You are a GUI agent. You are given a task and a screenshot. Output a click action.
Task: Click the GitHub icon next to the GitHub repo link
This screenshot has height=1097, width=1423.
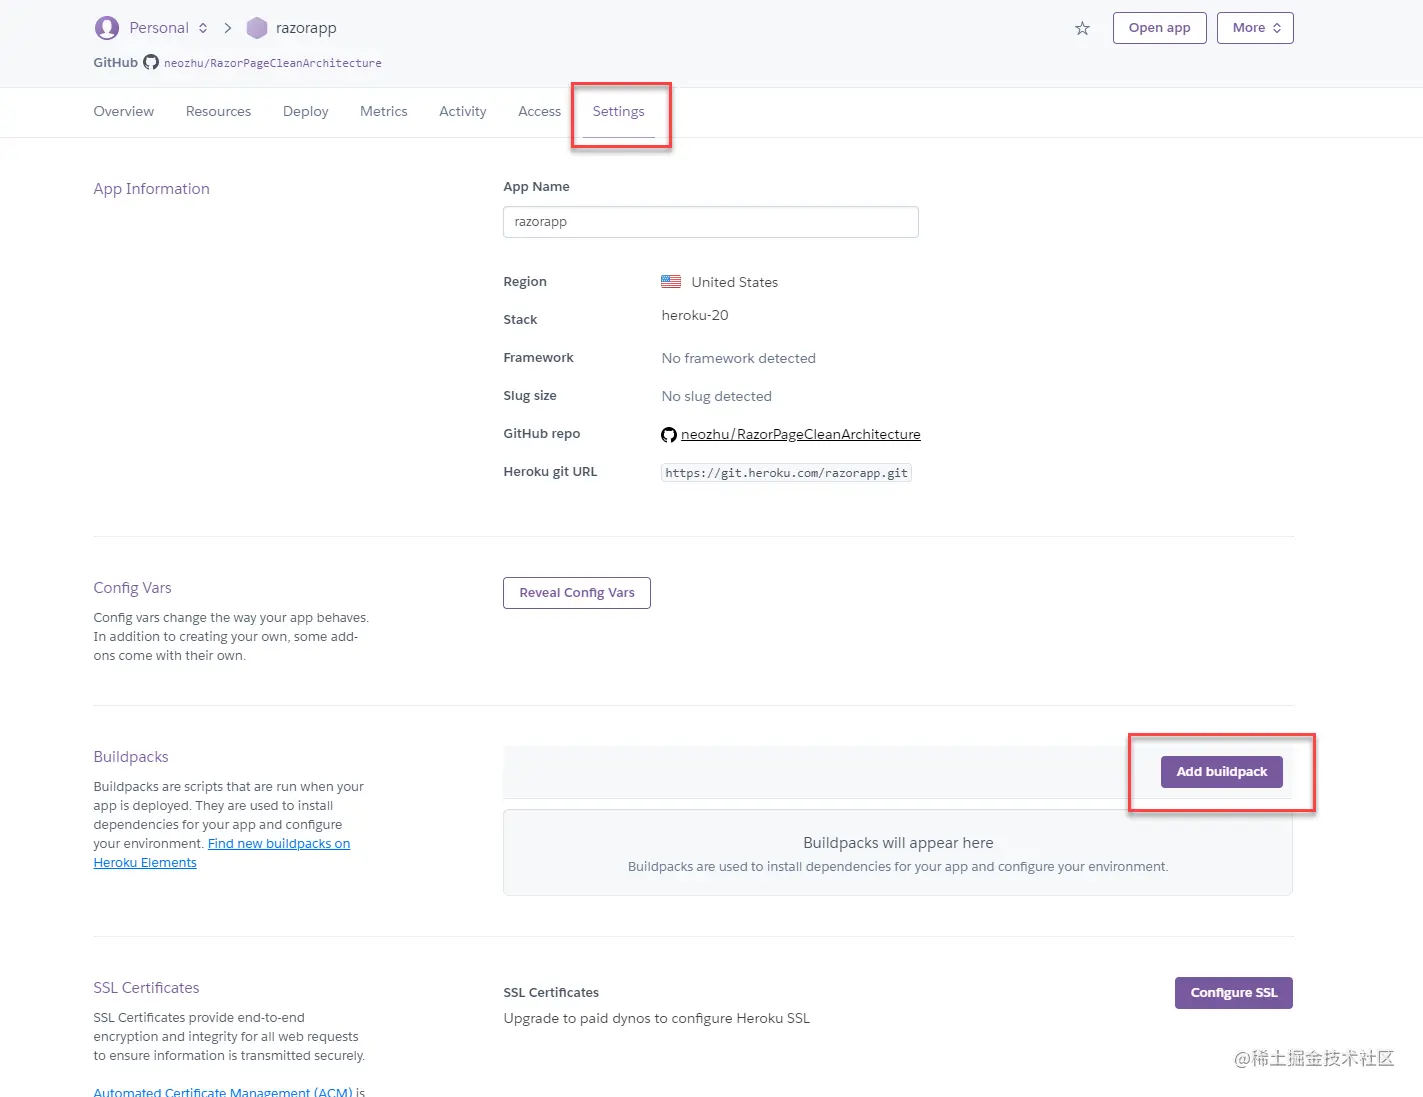click(669, 434)
